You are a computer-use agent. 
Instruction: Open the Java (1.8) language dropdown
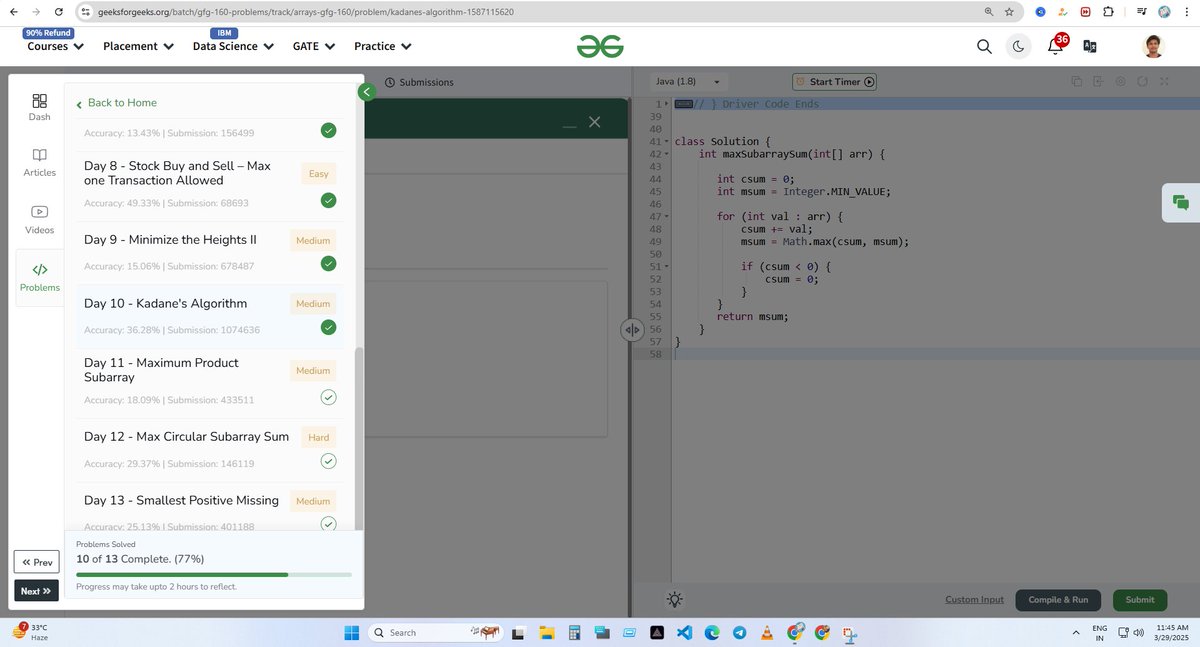[688, 82]
